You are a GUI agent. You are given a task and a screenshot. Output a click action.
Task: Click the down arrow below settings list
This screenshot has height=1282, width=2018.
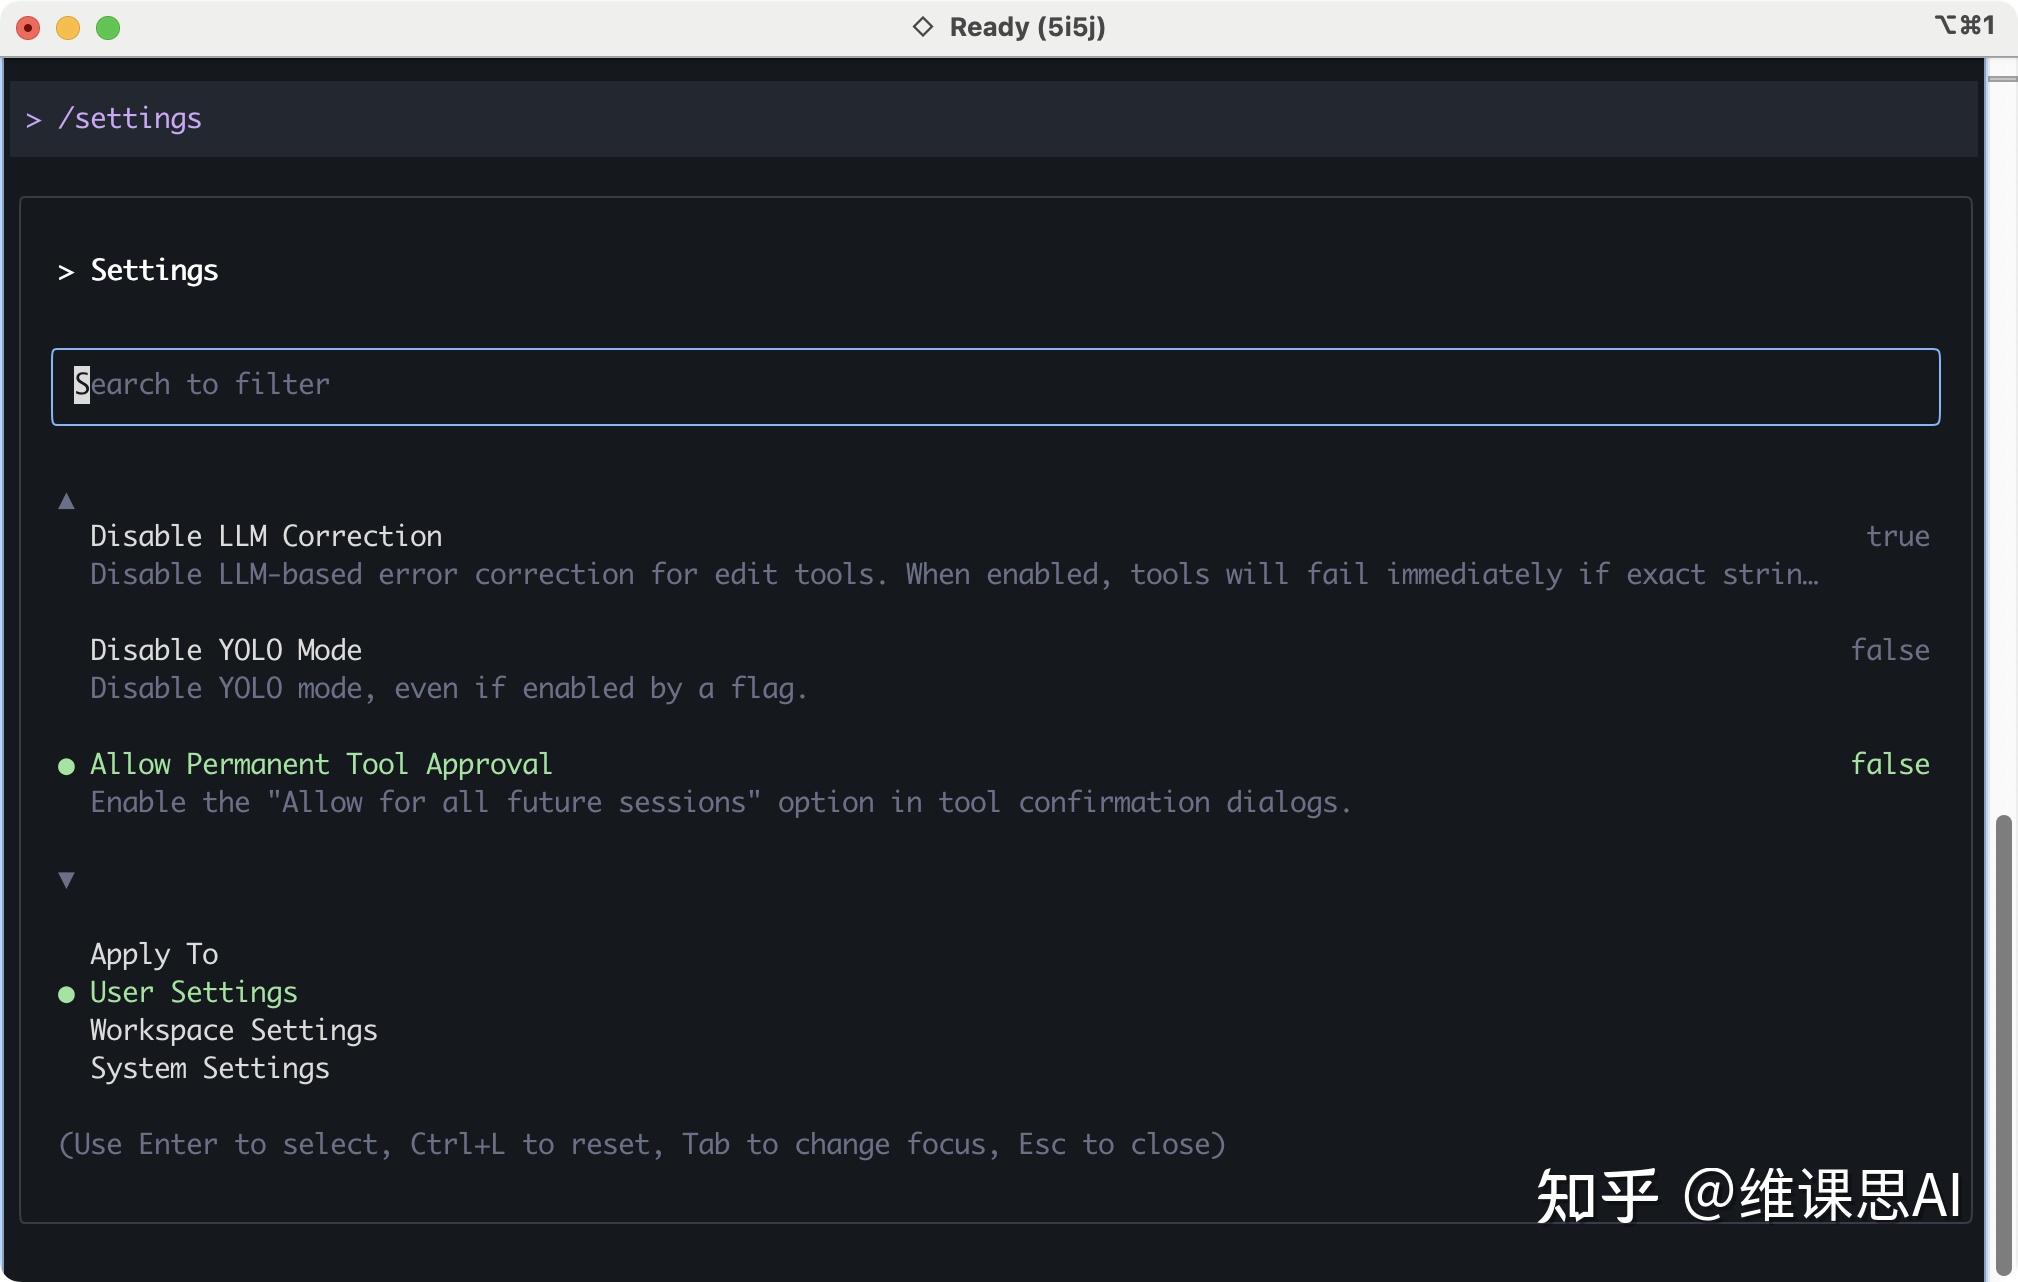(x=66, y=880)
